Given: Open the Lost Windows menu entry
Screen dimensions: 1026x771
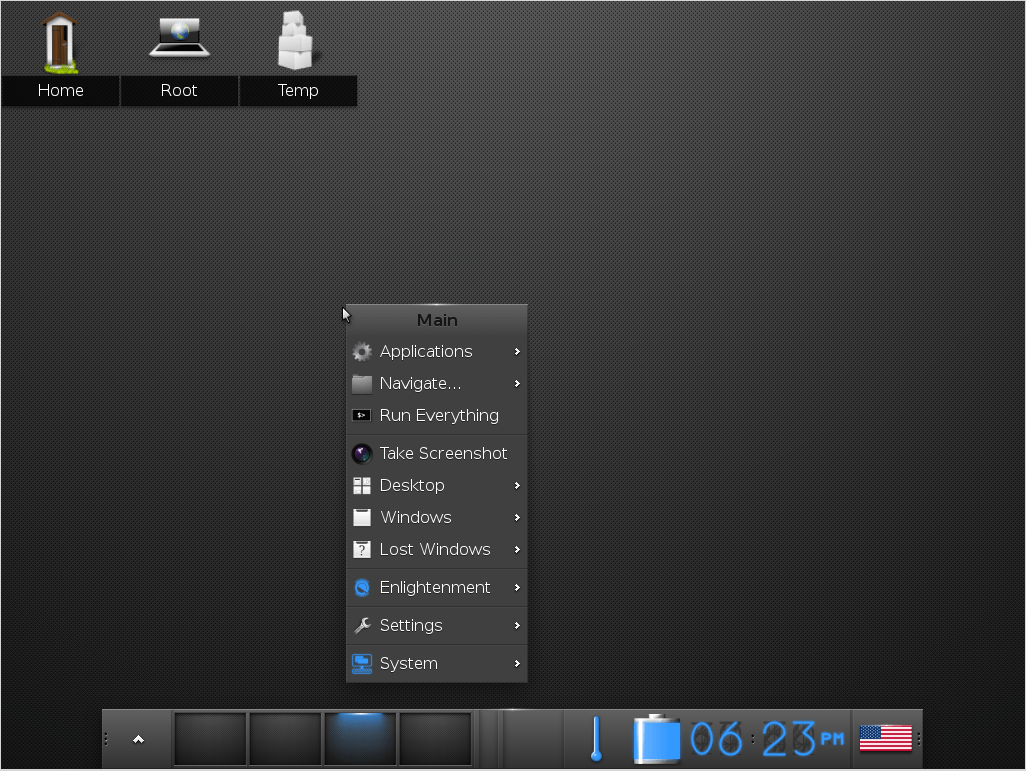Looking at the screenshot, I should (x=436, y=549).
